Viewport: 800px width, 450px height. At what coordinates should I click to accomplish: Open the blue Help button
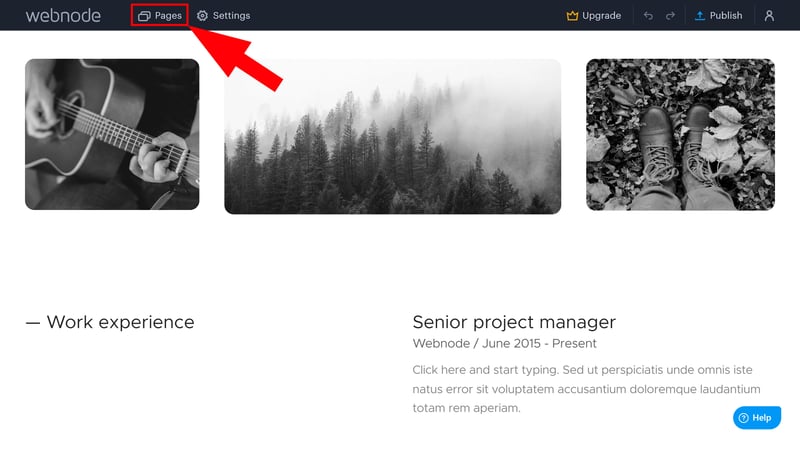point(757,418)
